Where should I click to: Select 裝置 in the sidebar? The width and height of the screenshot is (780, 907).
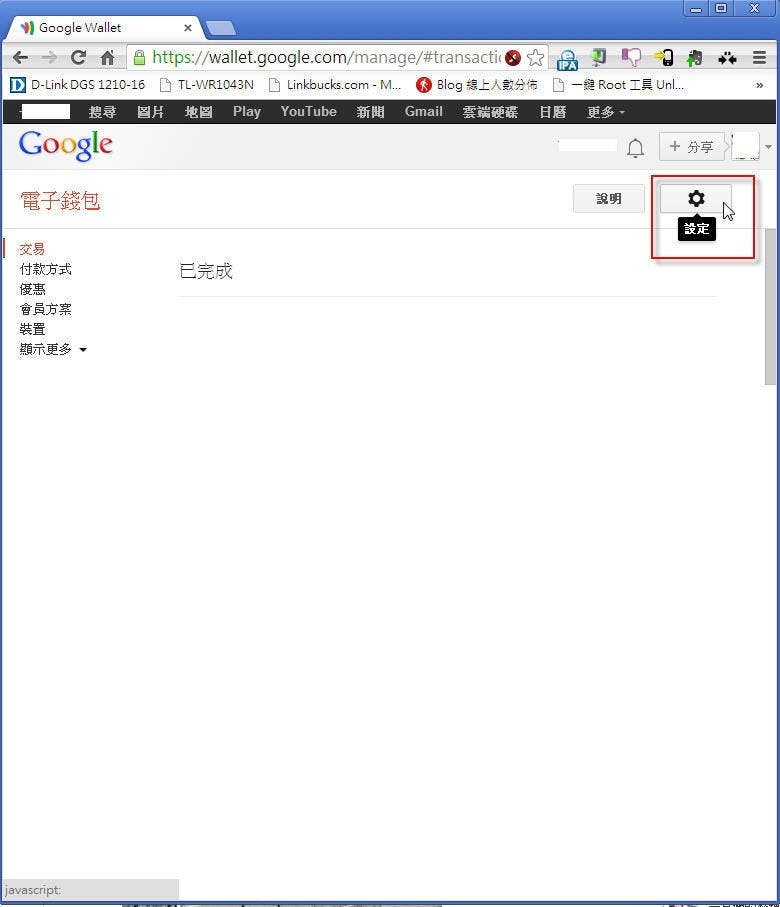pyautogui.click(x=32, y=329)
